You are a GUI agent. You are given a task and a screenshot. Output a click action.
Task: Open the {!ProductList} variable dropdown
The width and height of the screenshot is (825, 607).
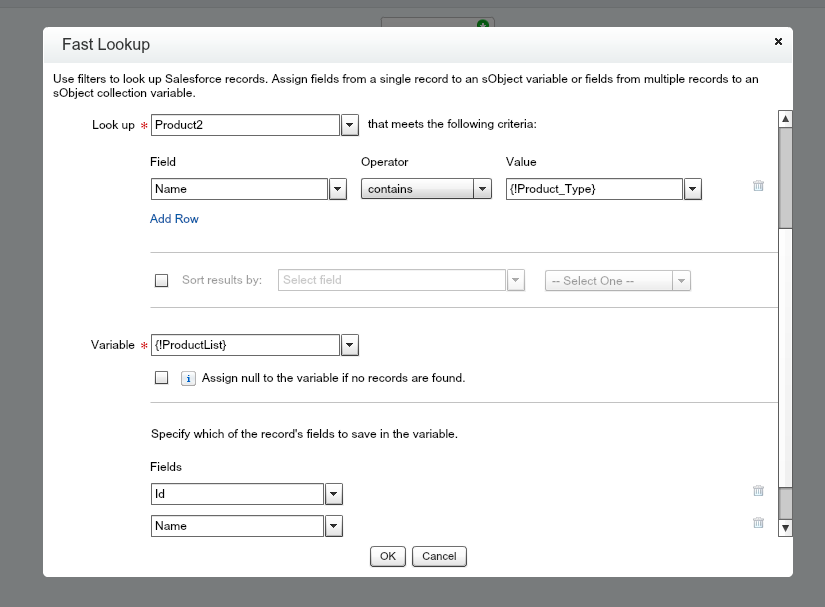(x=350, y=345)
